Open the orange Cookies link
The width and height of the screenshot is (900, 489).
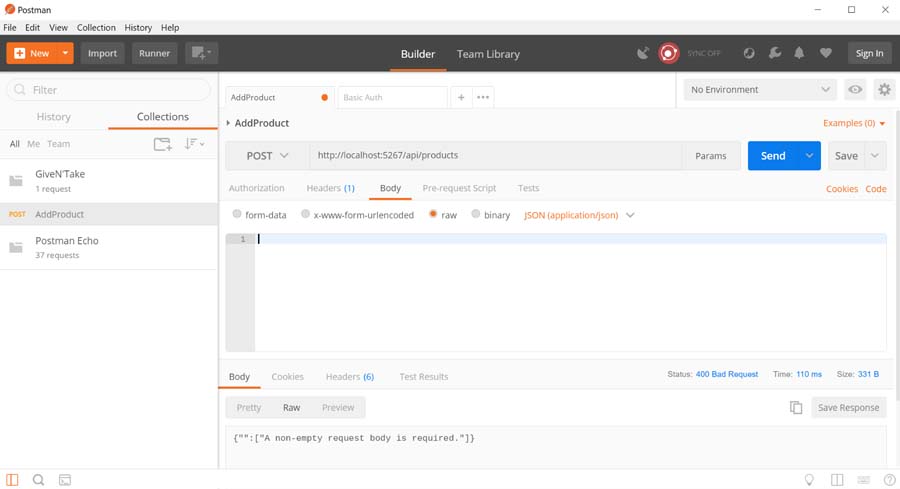click(841, 189)
